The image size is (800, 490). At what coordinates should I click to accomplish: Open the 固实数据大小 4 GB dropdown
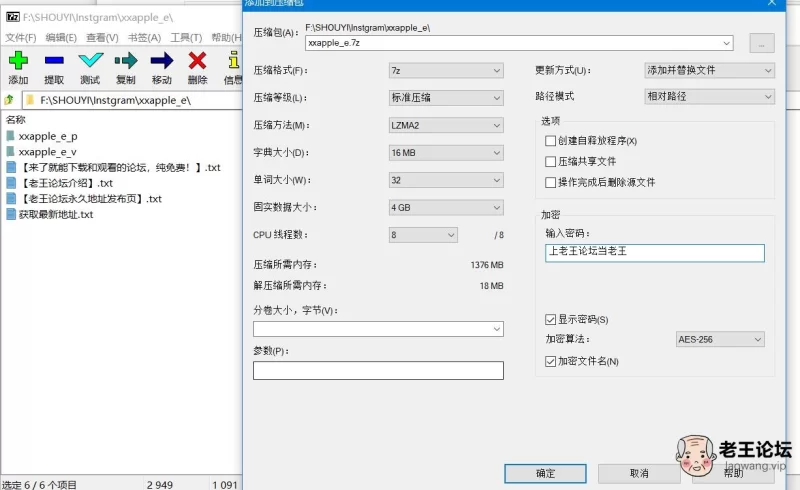446,207
